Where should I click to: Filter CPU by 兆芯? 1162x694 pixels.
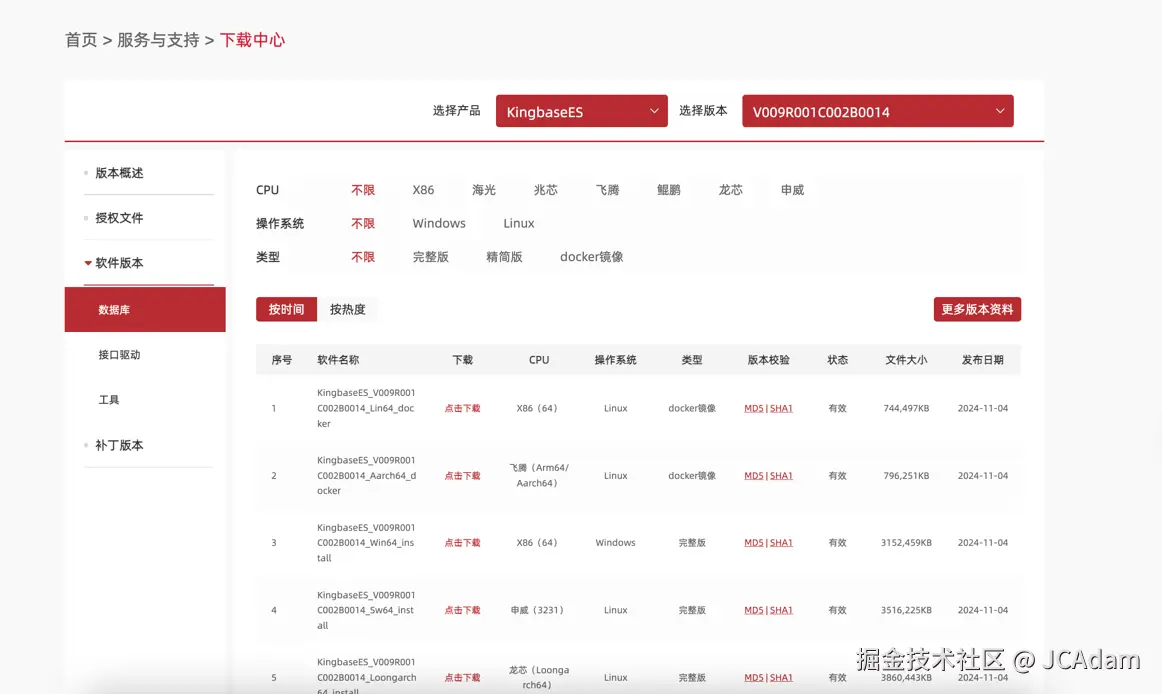pos(545,191)
